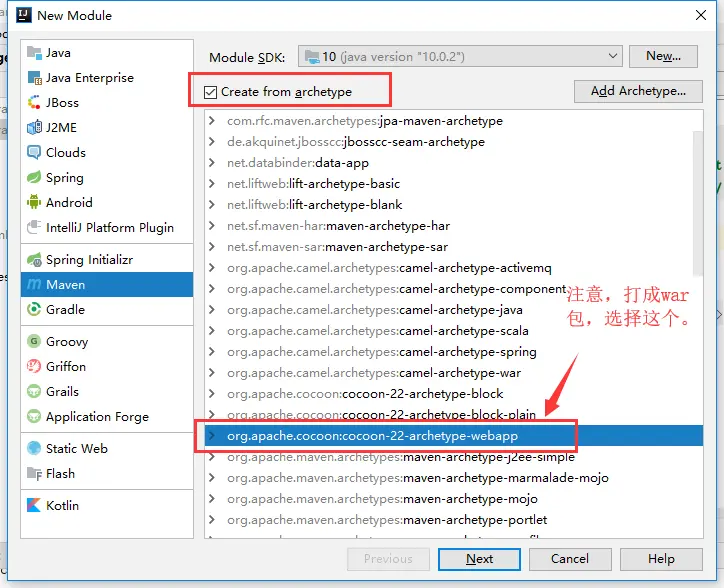The image size is (724, 588).
Task: Select the J2ME phone icon
Action: (x=34, y=127)
